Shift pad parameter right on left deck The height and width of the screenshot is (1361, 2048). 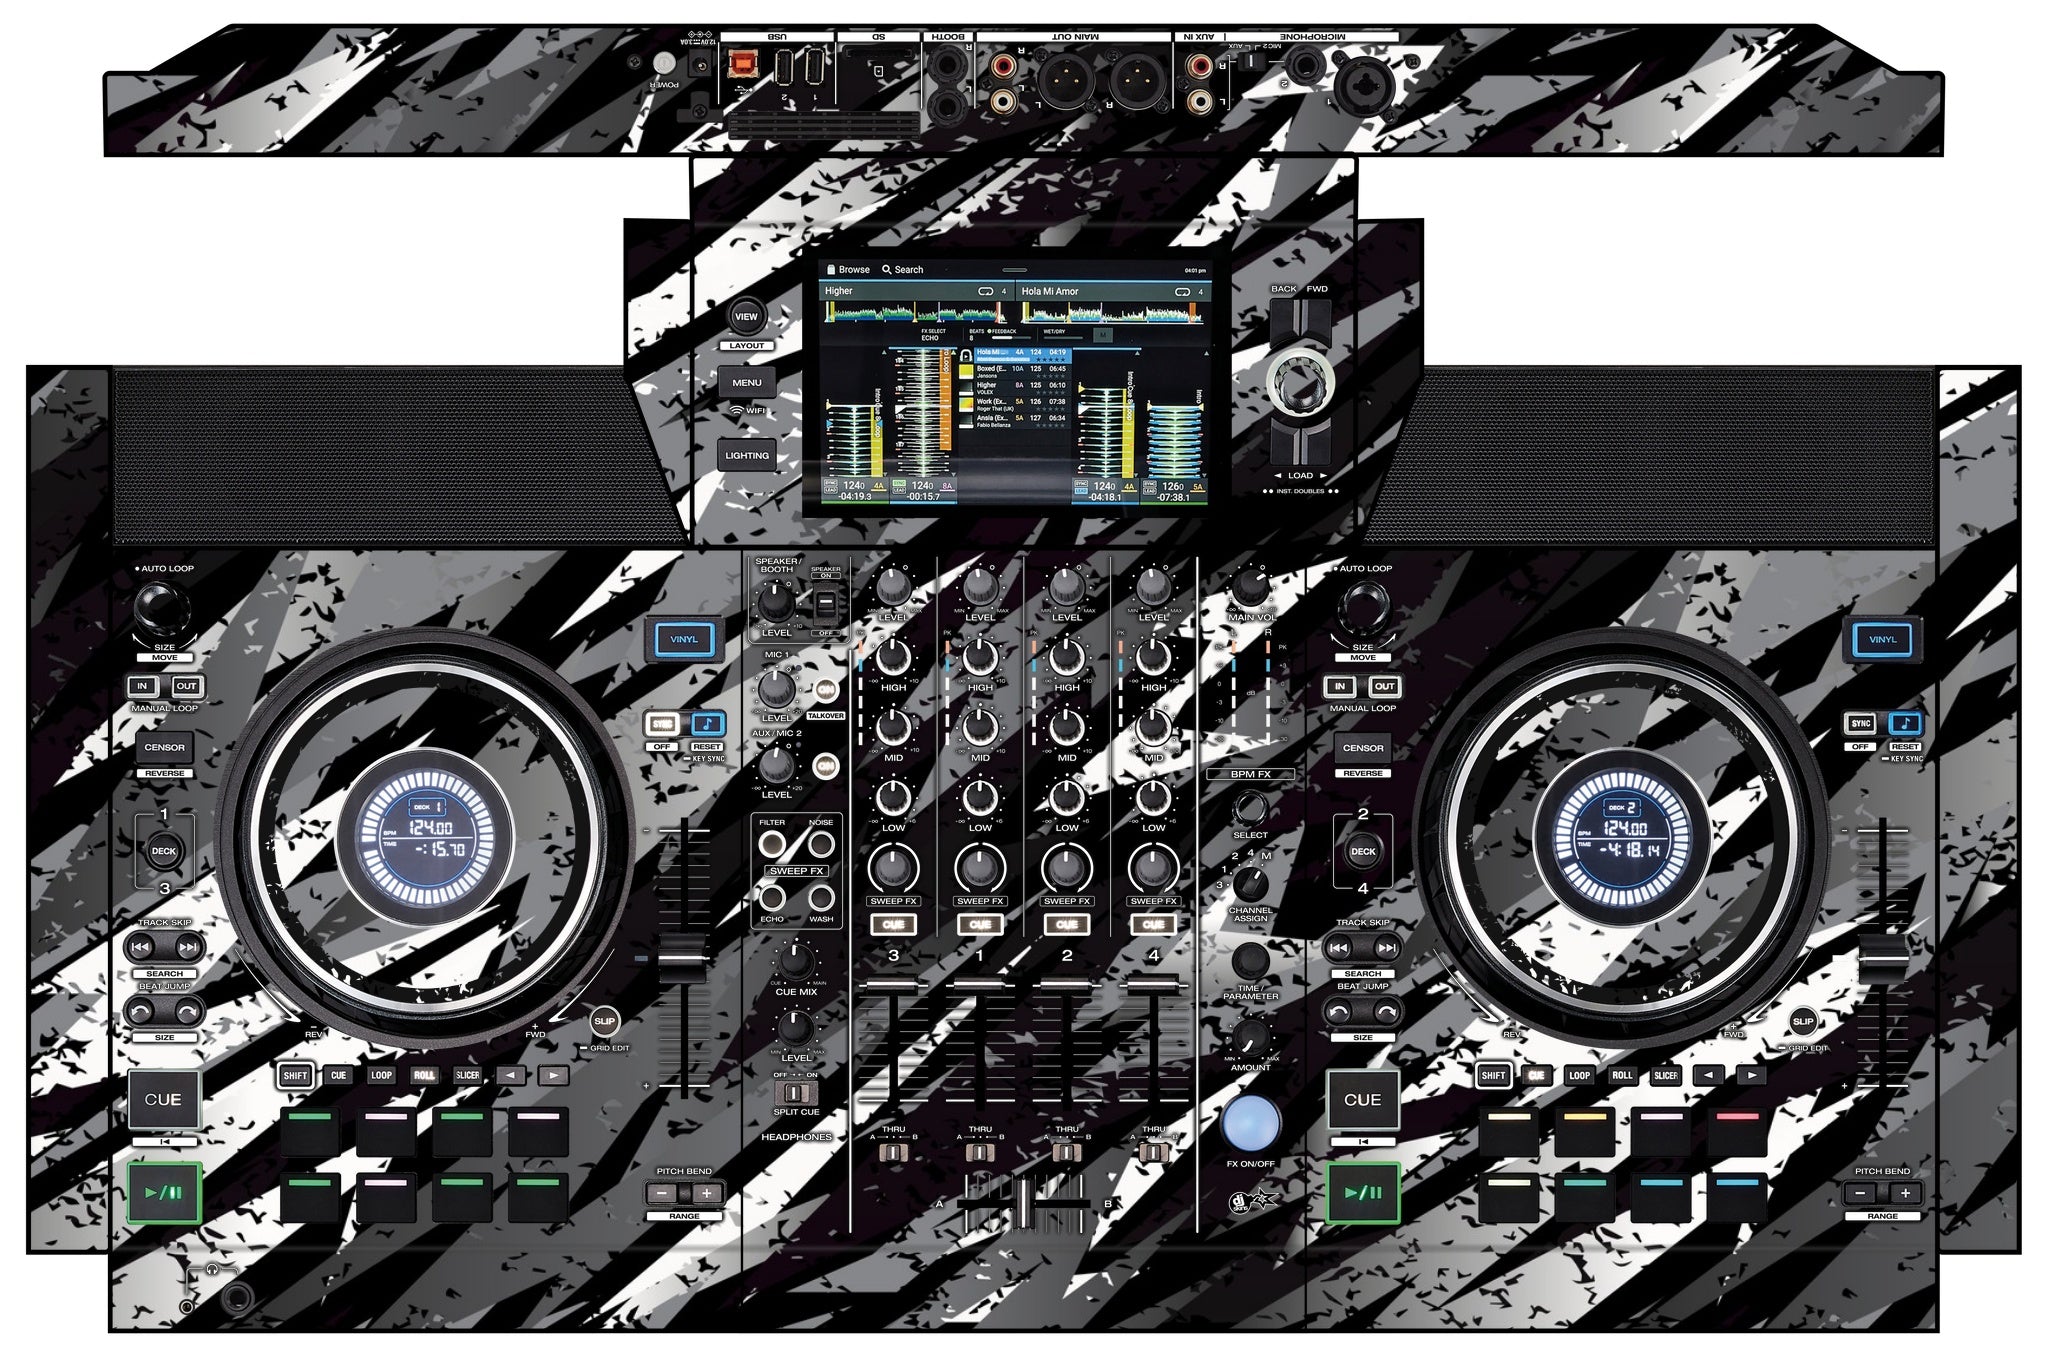coord(554,1076)
